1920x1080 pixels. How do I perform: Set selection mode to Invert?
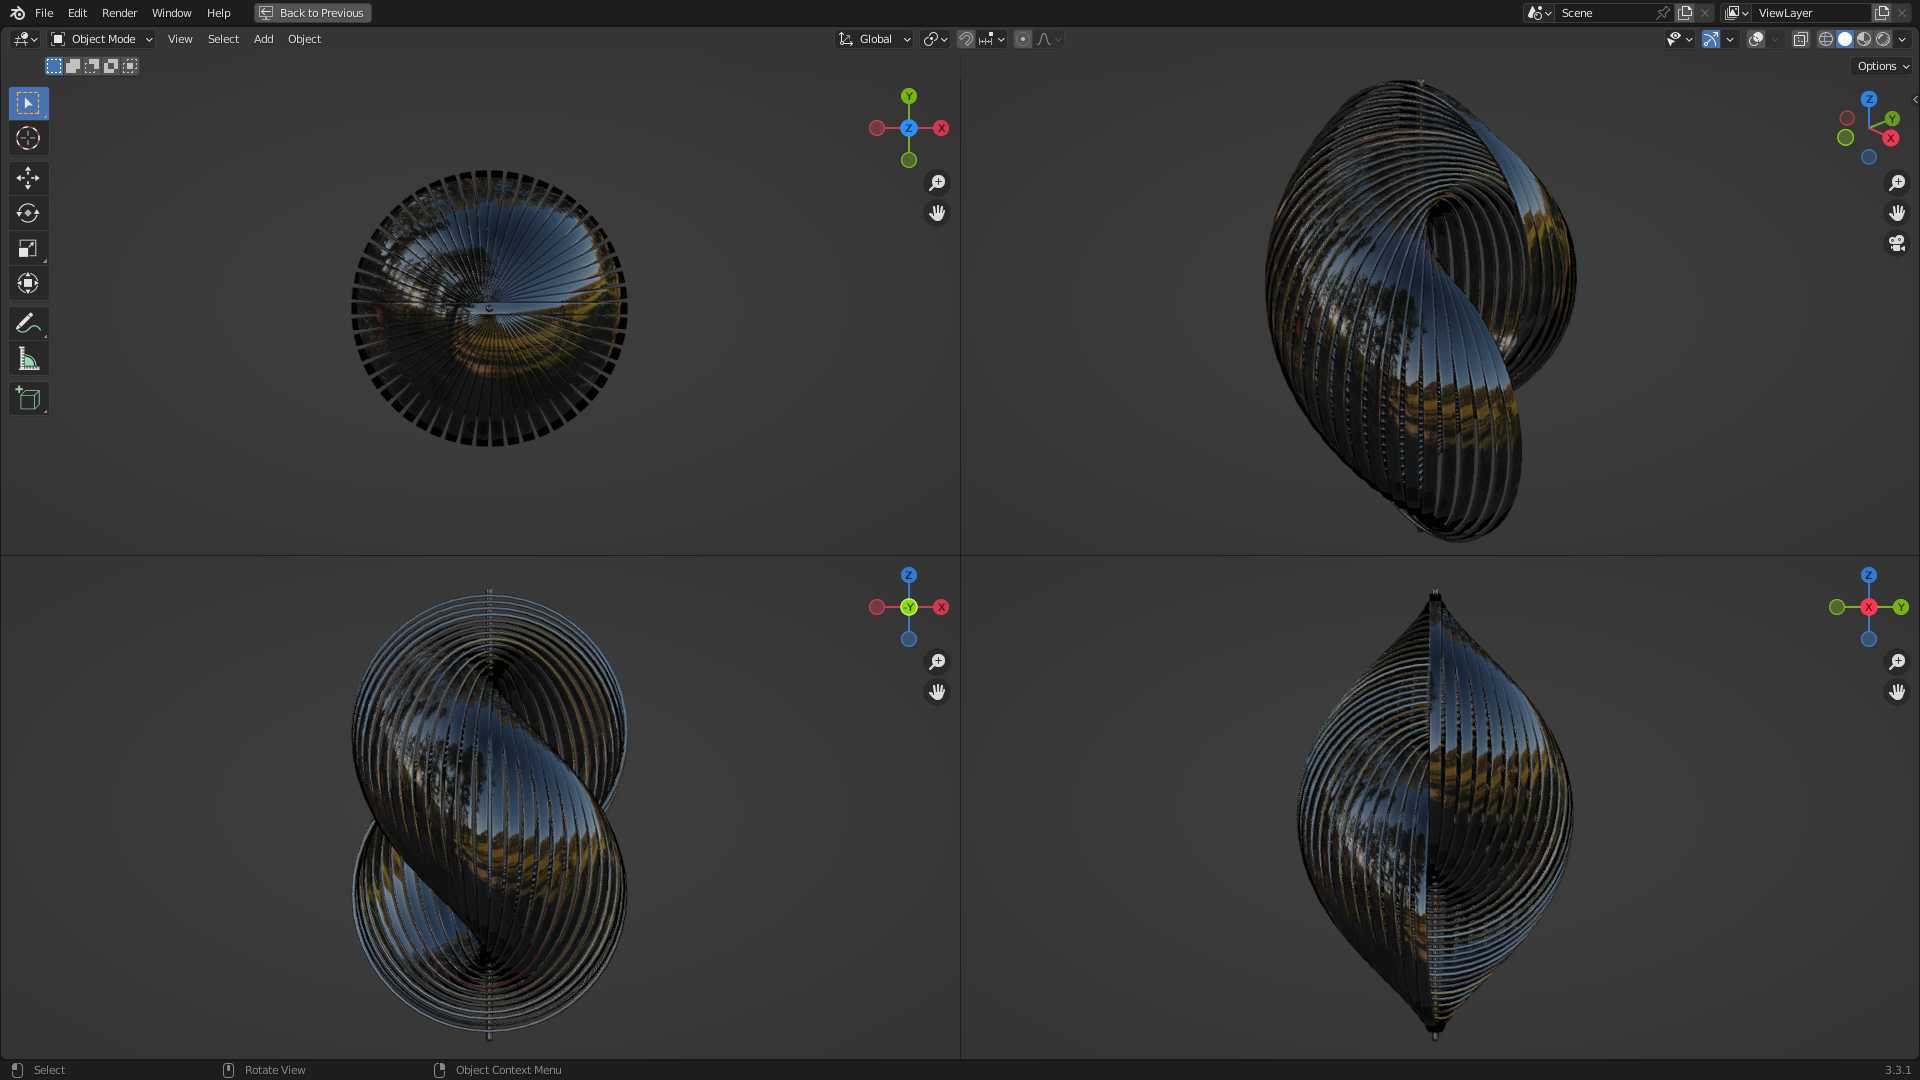111,66
